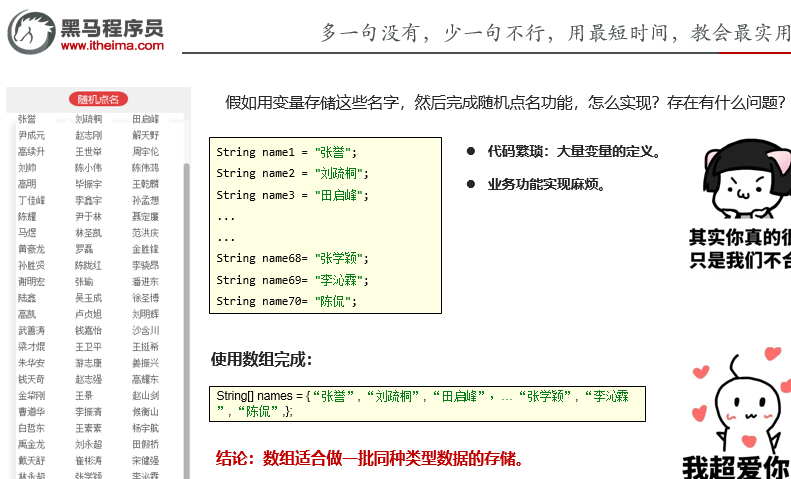The height and width of the screenshot is (479, 791).
Task: Select 王景 in the name list
Action: coord(84,395)
